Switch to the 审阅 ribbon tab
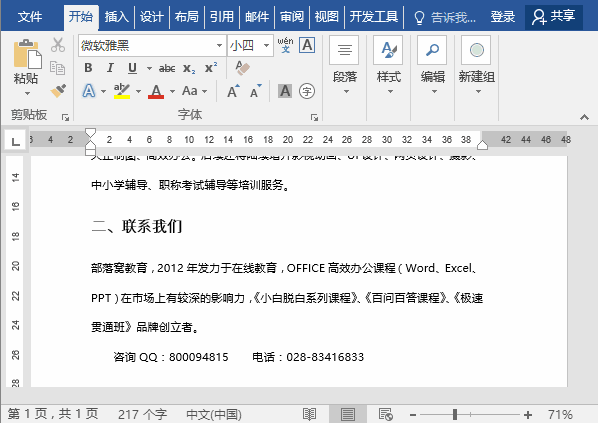598x423 pixels. click(292, 17)
